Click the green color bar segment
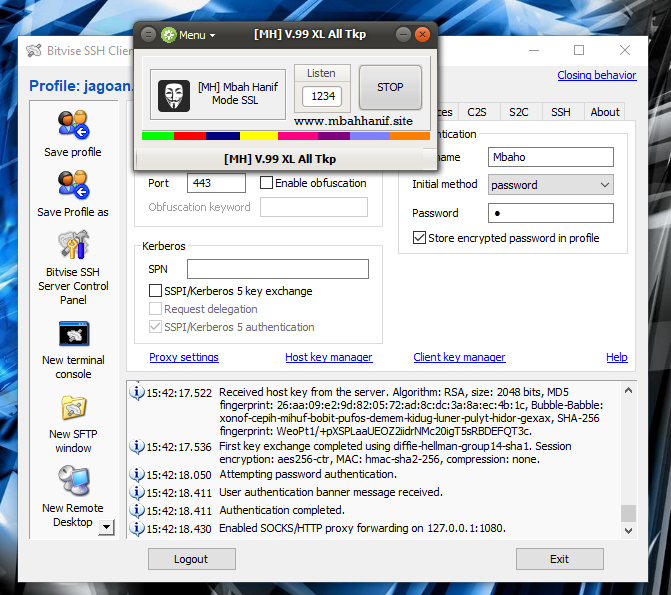Screen dimensions: 671x595 pos(158,136)
